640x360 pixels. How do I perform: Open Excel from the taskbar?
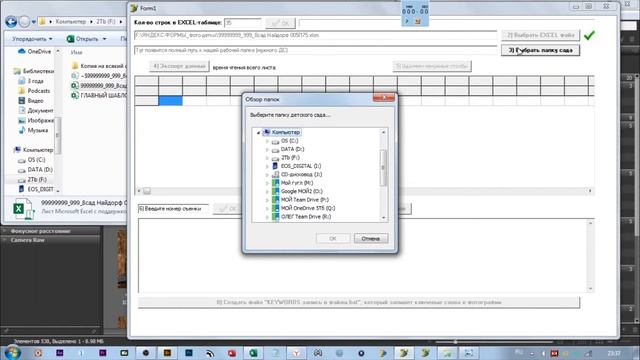tap(253, 353)
